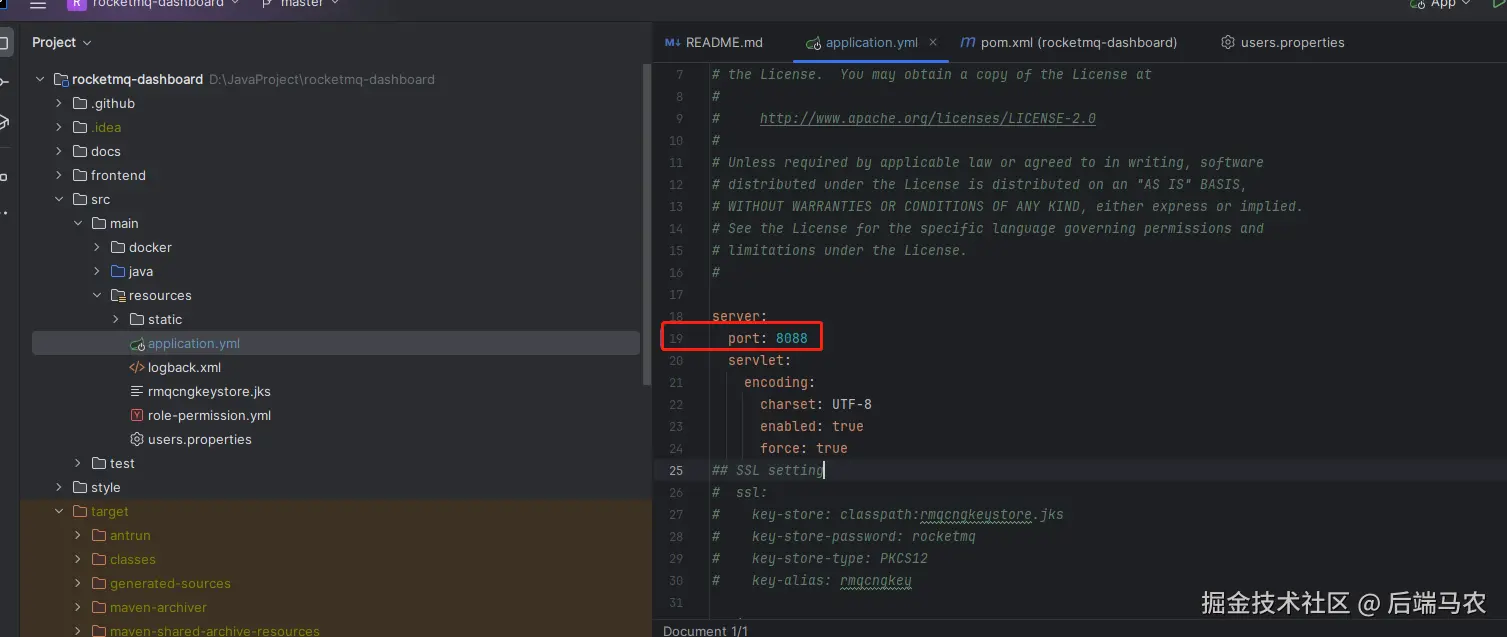Screen dimensions: 1507x637
Task: Click the target folder icon
Action: point(80,512)
